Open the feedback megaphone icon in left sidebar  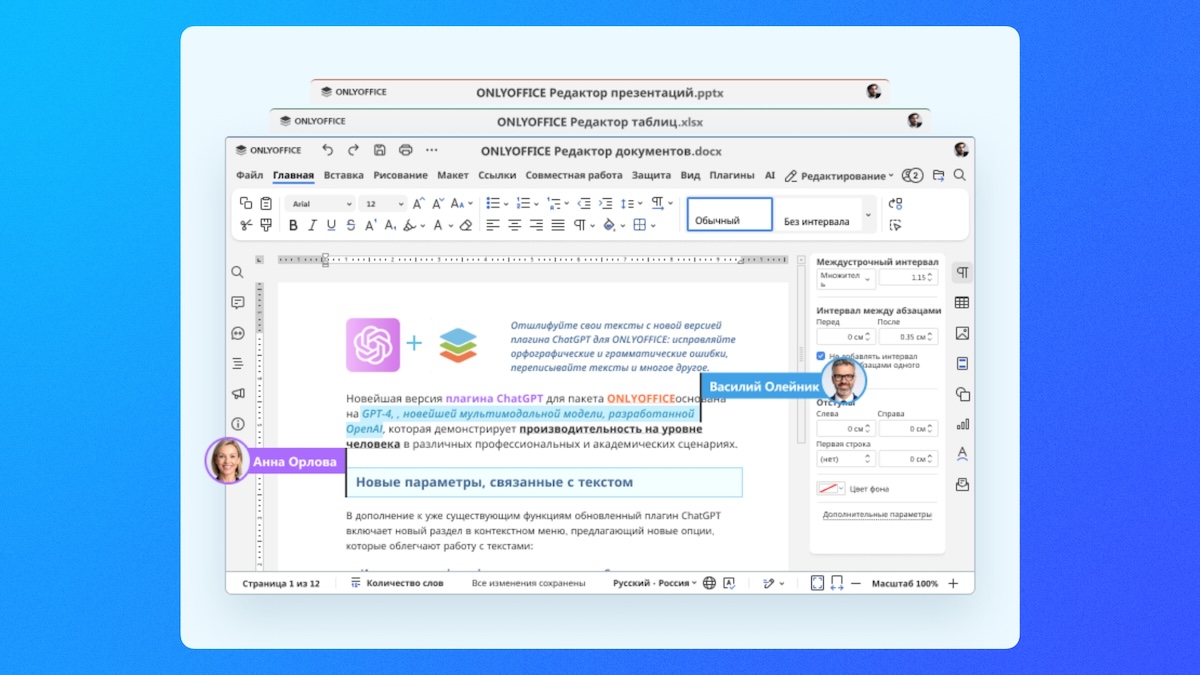tap(237, 394)
